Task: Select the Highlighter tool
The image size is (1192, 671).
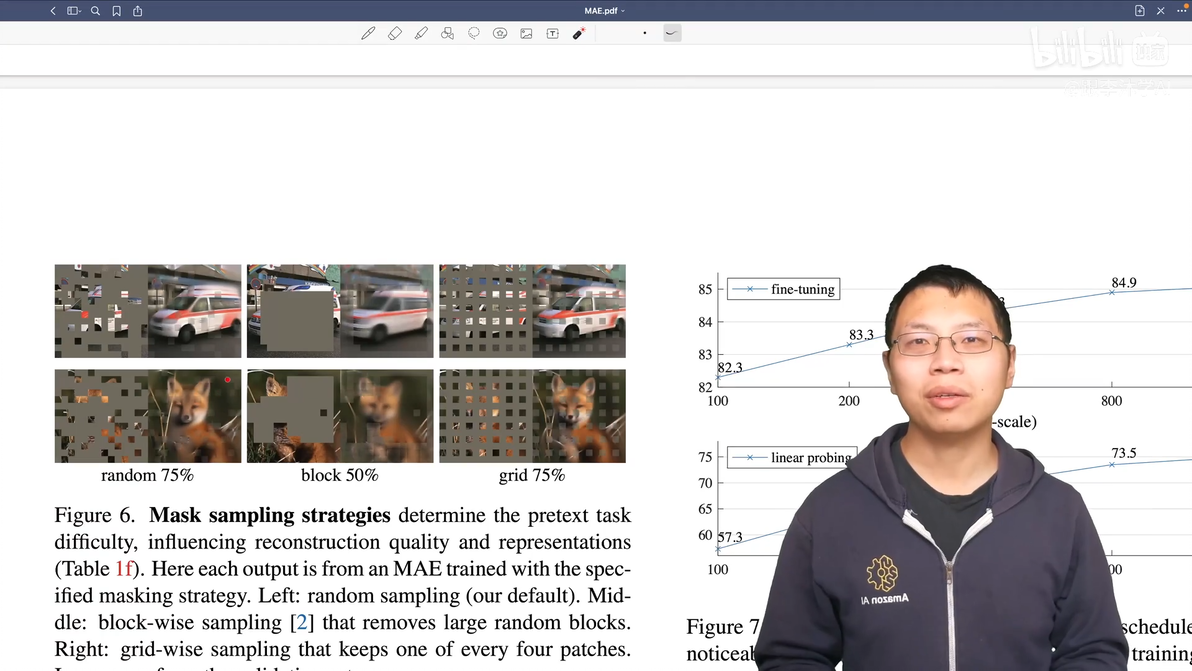Action: point(421,33)
